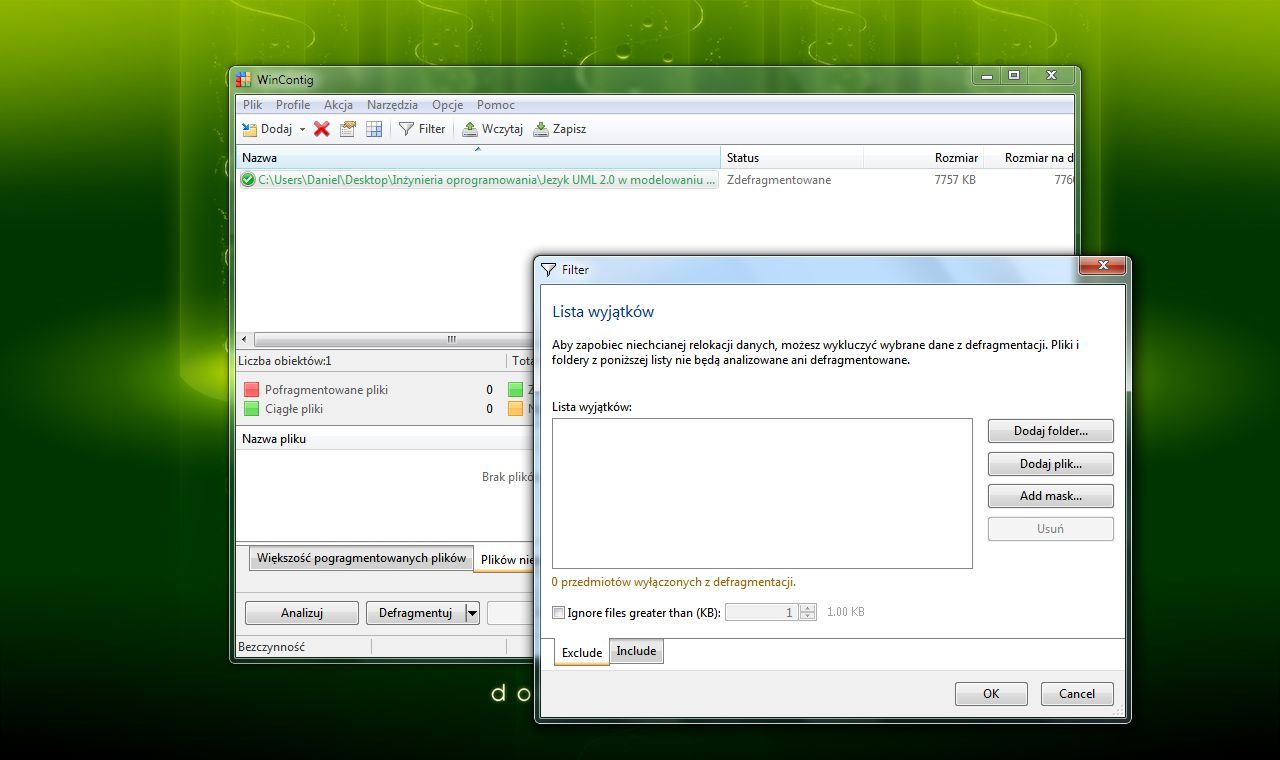Select the Plików nie tab in WinContig

click(504, 560)
